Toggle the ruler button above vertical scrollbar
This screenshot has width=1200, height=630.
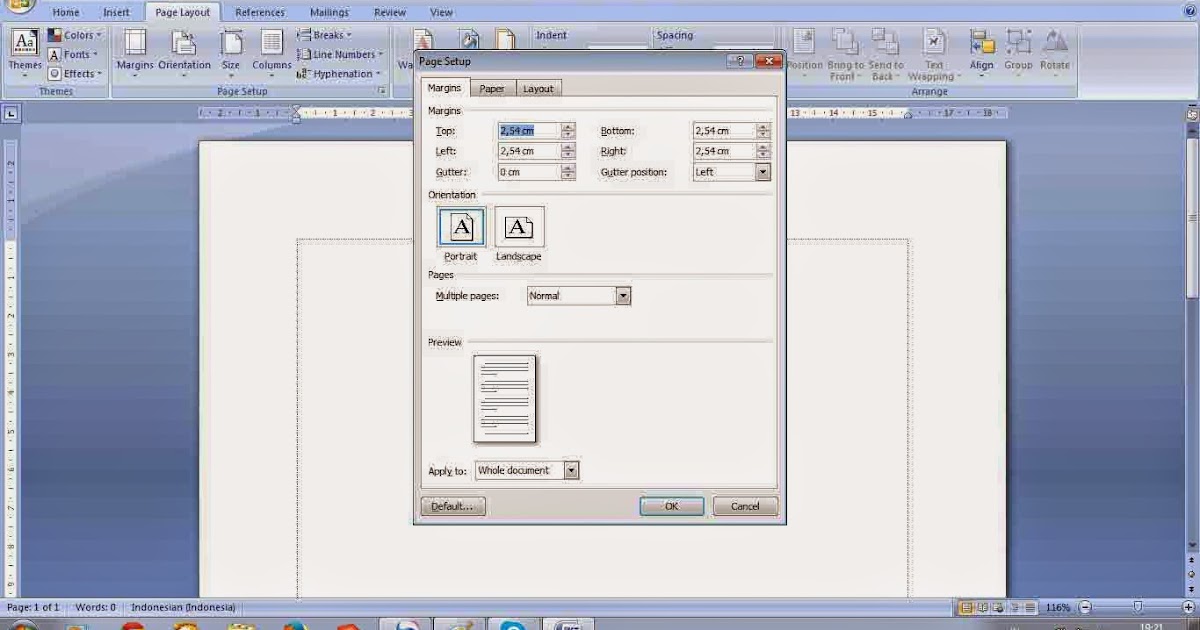1192,115
